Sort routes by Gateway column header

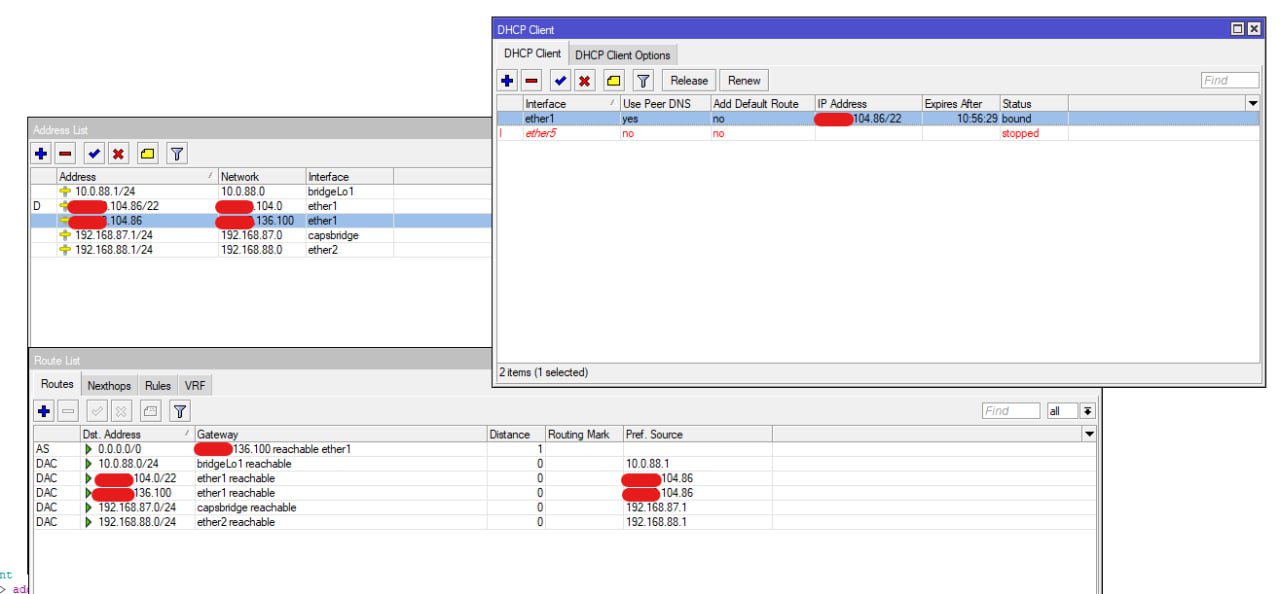pos(340,434)
